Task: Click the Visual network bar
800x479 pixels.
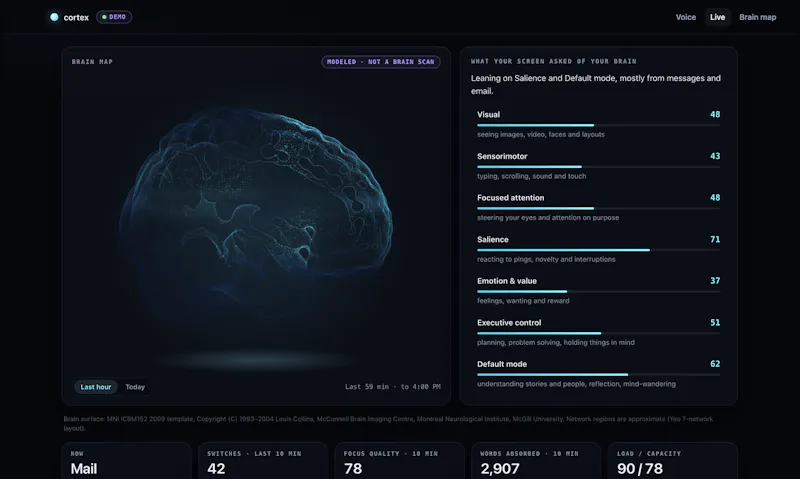Action: click(598, 125)
